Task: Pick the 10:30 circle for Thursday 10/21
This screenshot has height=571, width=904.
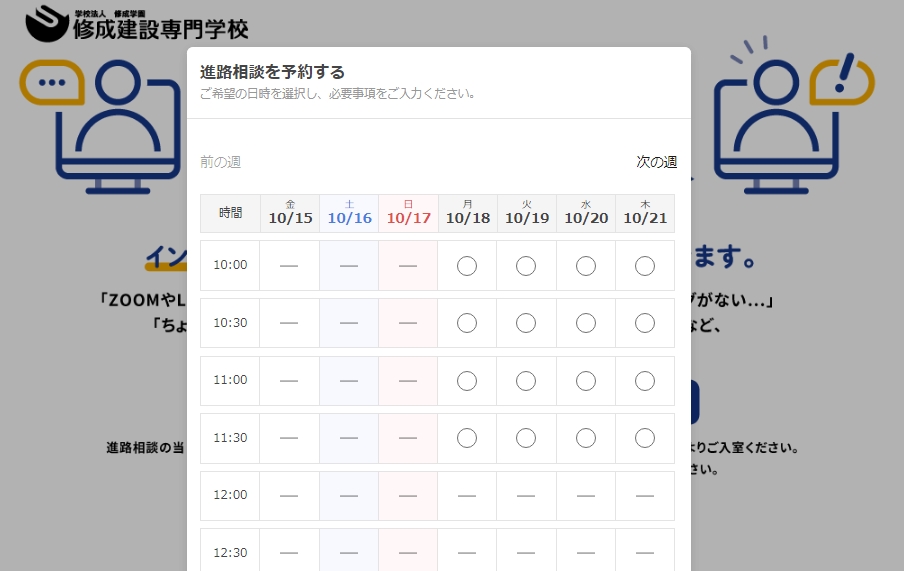Action: [645, 323]
